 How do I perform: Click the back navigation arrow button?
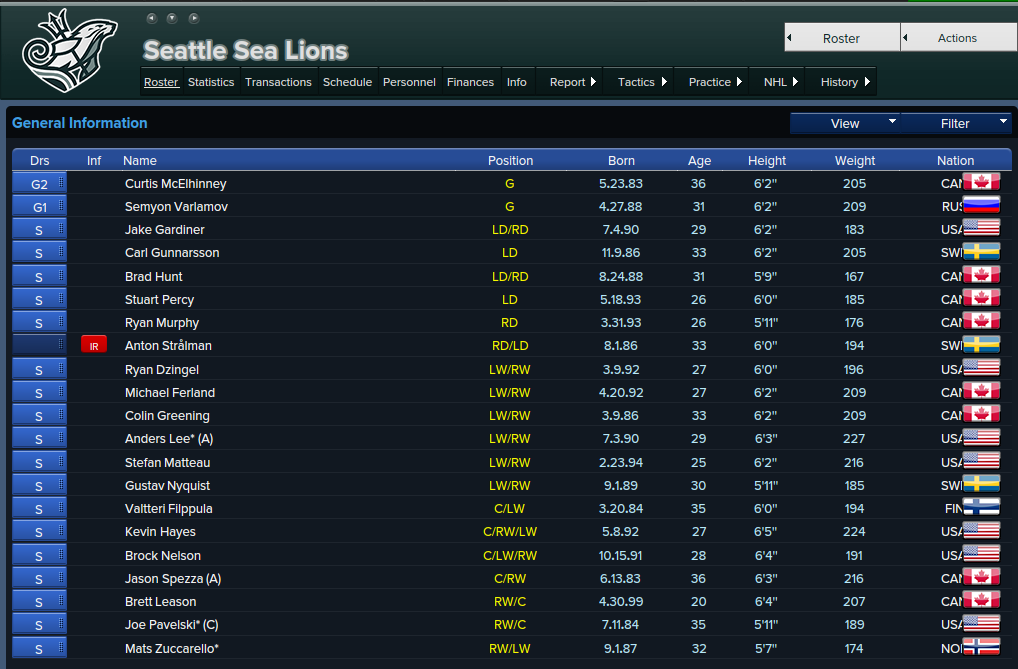[151, 18]
